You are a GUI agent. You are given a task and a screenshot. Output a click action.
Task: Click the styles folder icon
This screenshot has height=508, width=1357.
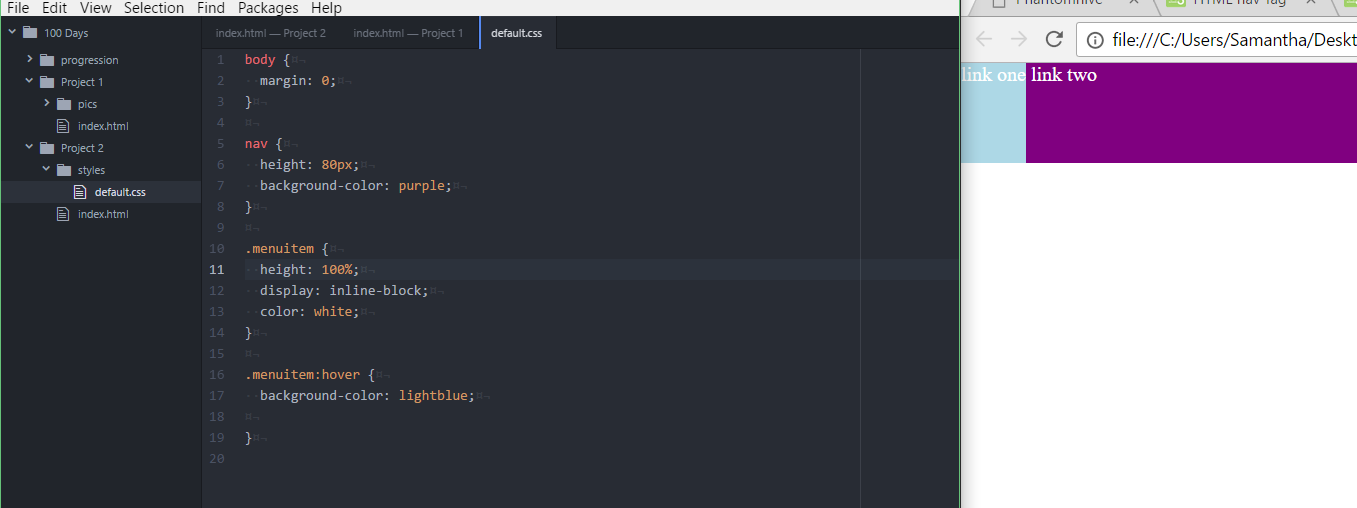pos(64,170)
